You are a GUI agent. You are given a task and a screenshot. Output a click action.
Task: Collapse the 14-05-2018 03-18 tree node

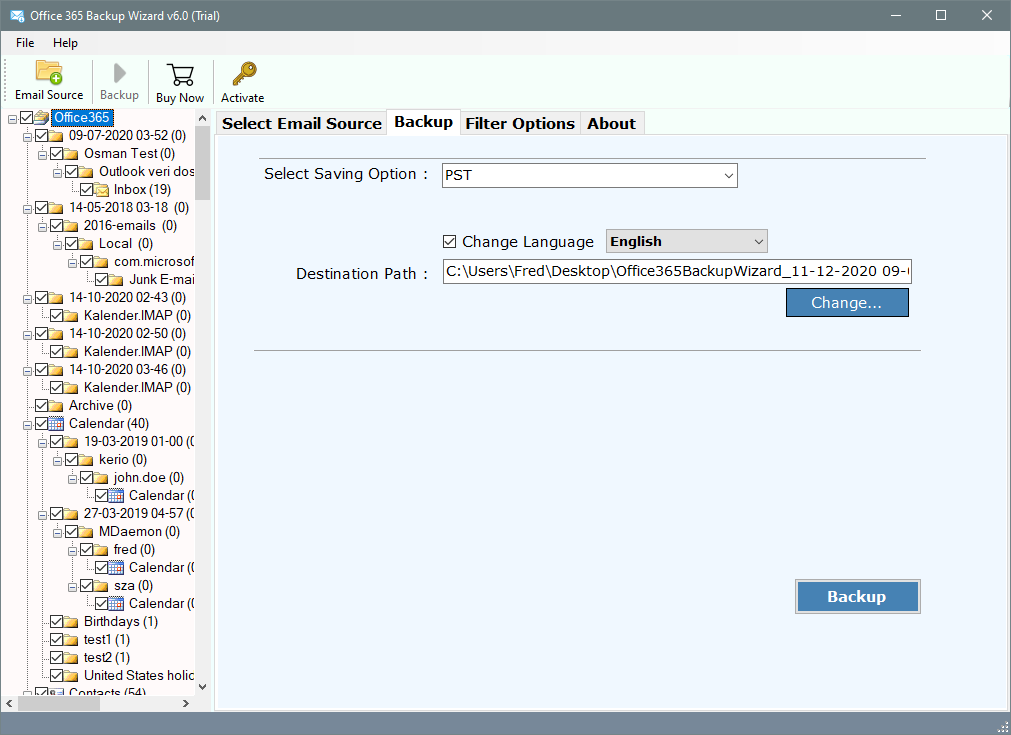click(27, 210)
